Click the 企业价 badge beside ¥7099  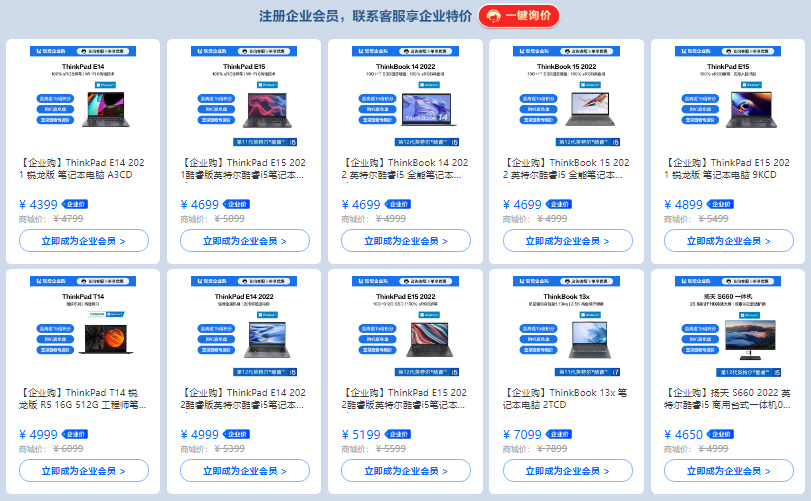point(559,434)
